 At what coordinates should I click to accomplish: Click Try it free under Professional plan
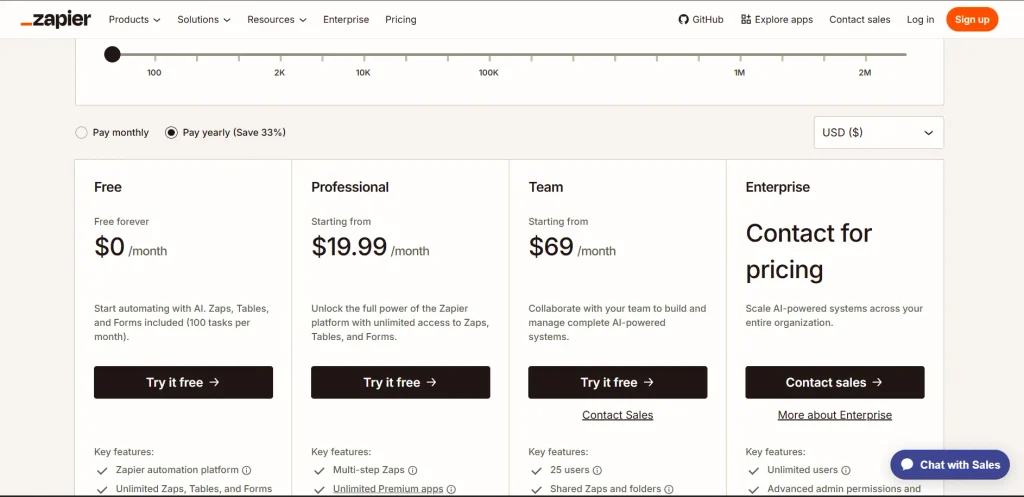coord(400,383)
